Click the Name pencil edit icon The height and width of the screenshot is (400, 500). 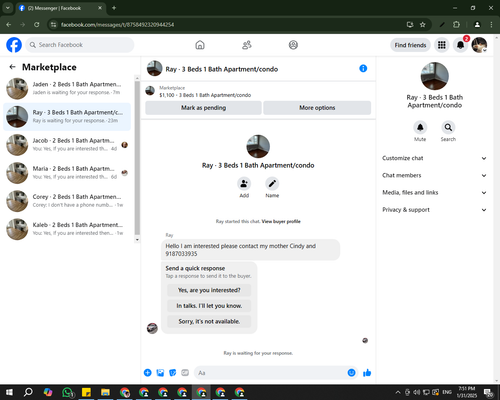[272, 184]
